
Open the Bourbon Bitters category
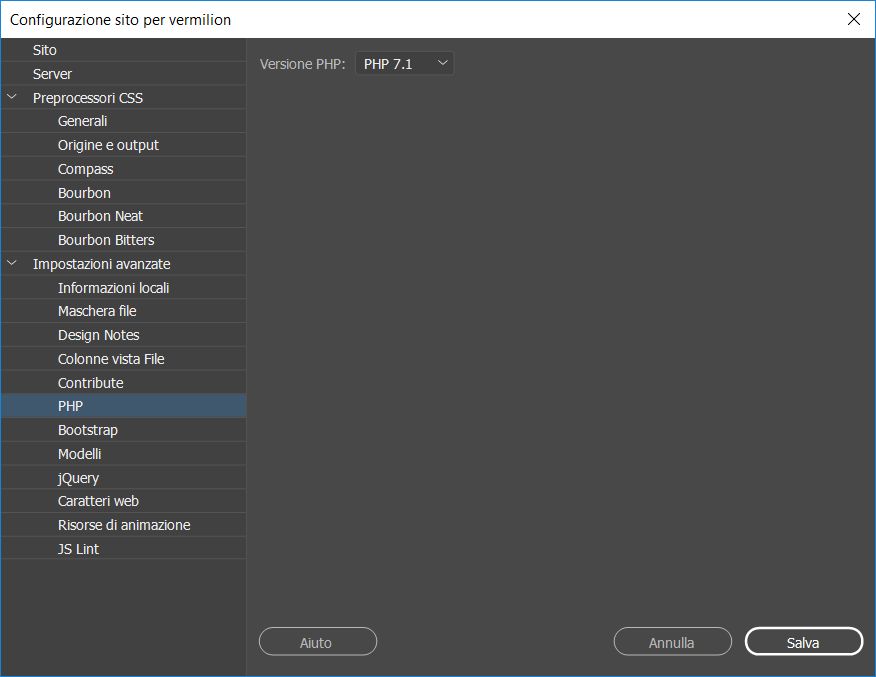pyautogui.click(x=107, y=239)
